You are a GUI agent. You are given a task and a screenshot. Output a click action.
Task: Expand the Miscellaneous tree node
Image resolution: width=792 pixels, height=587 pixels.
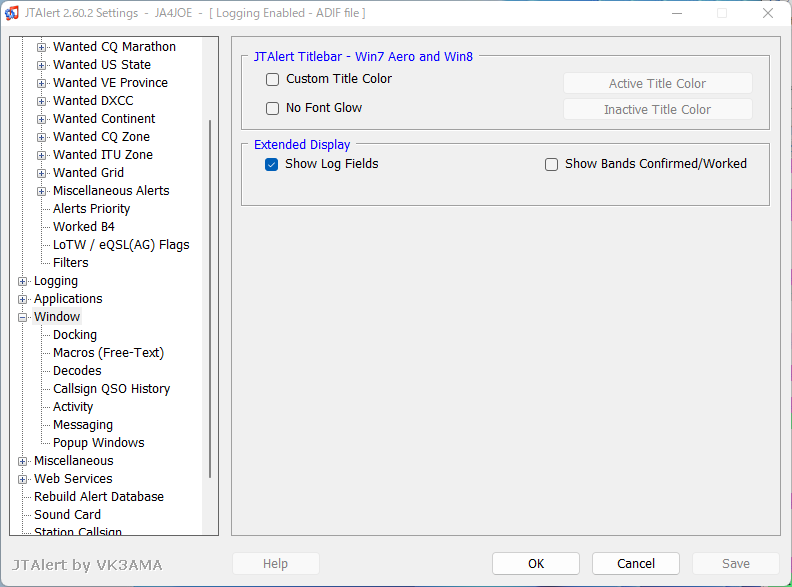(x=22, y=461)
